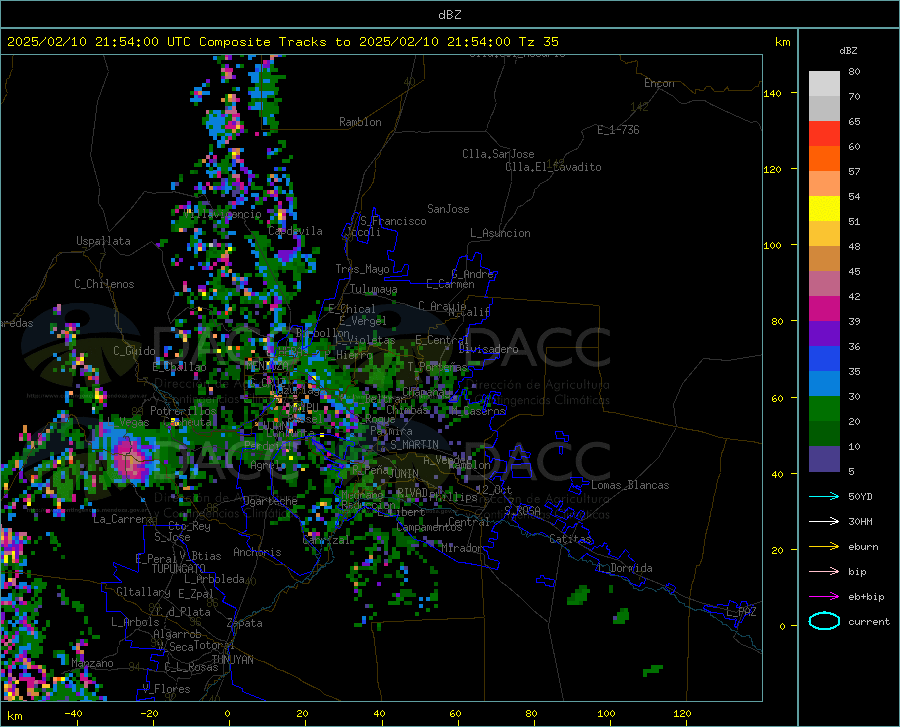Click the TUPUNGATO place label
This screenshot has height=727, width=900.
click(x=179, y=569)
